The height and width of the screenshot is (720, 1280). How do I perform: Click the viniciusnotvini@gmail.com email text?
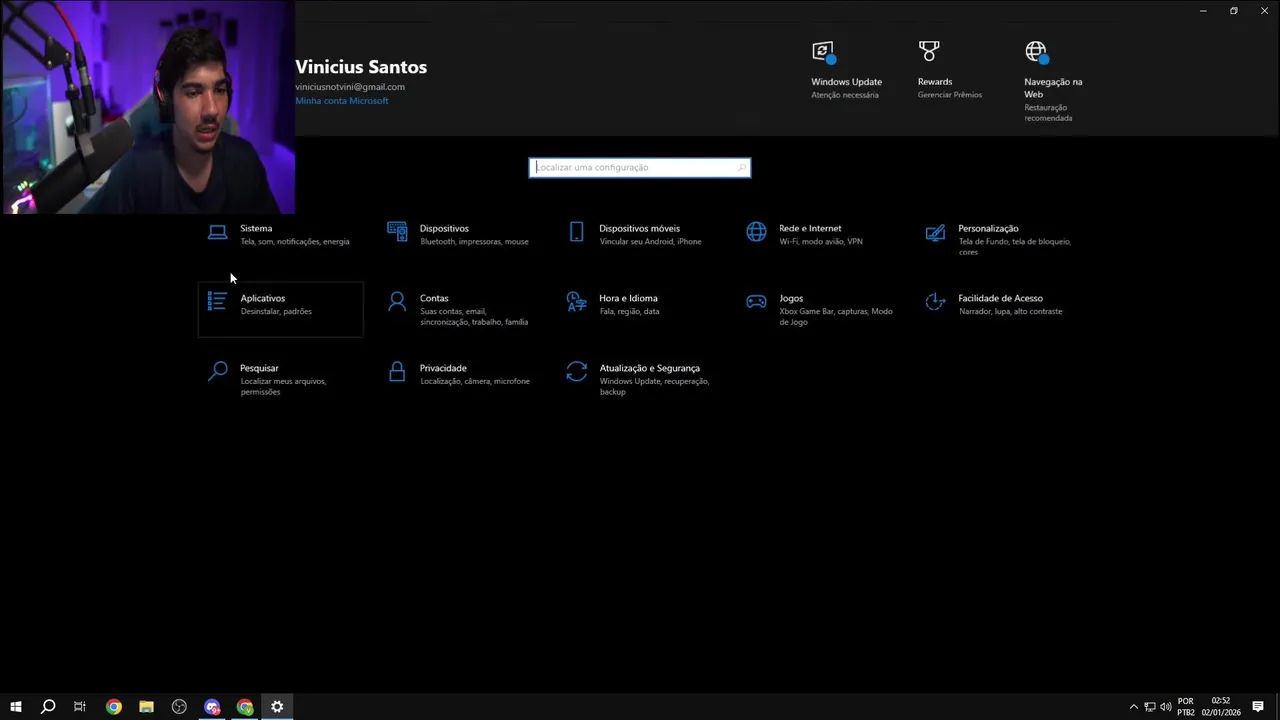[350, 87]
